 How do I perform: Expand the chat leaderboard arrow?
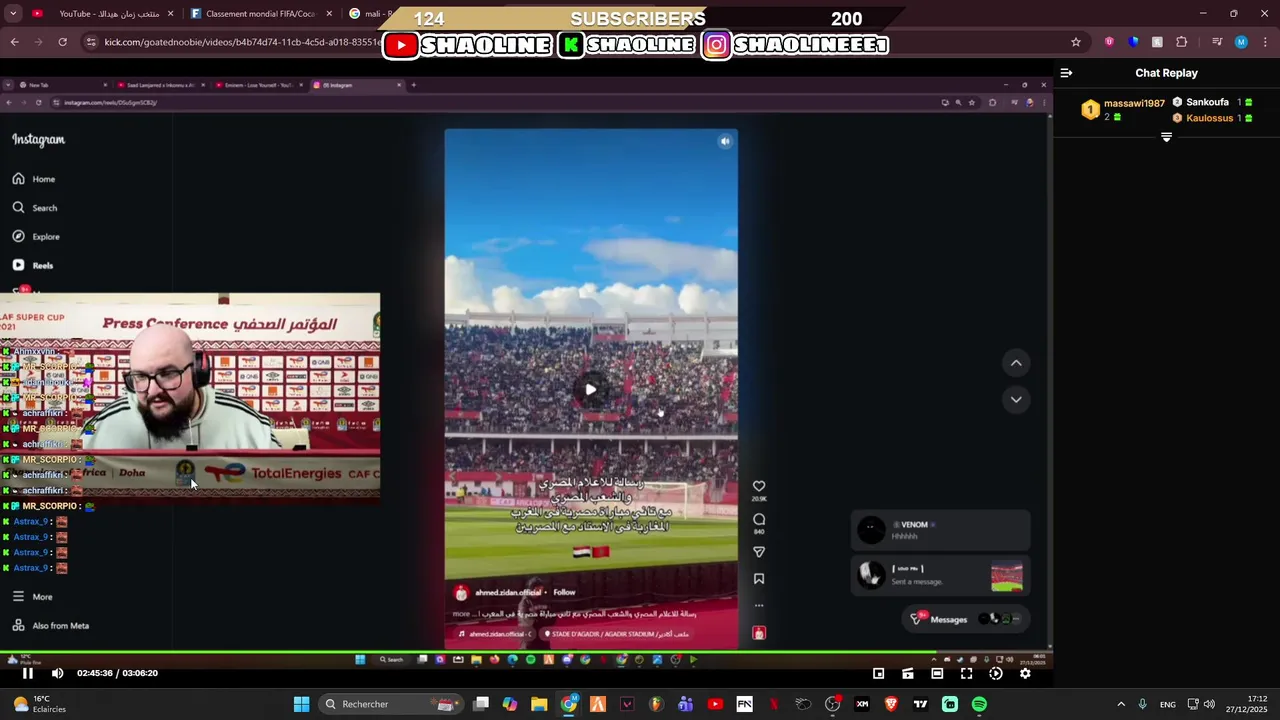(1166, 137)
